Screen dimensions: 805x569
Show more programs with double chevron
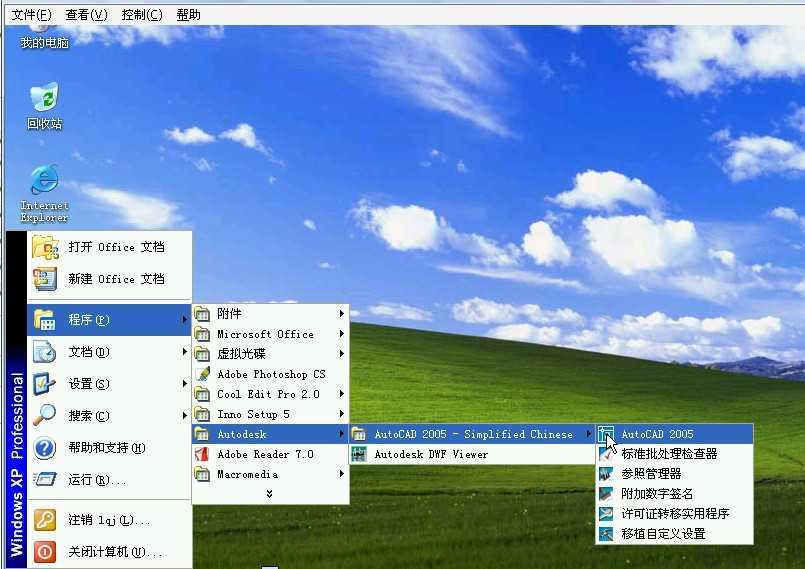(x=270, y=494)
